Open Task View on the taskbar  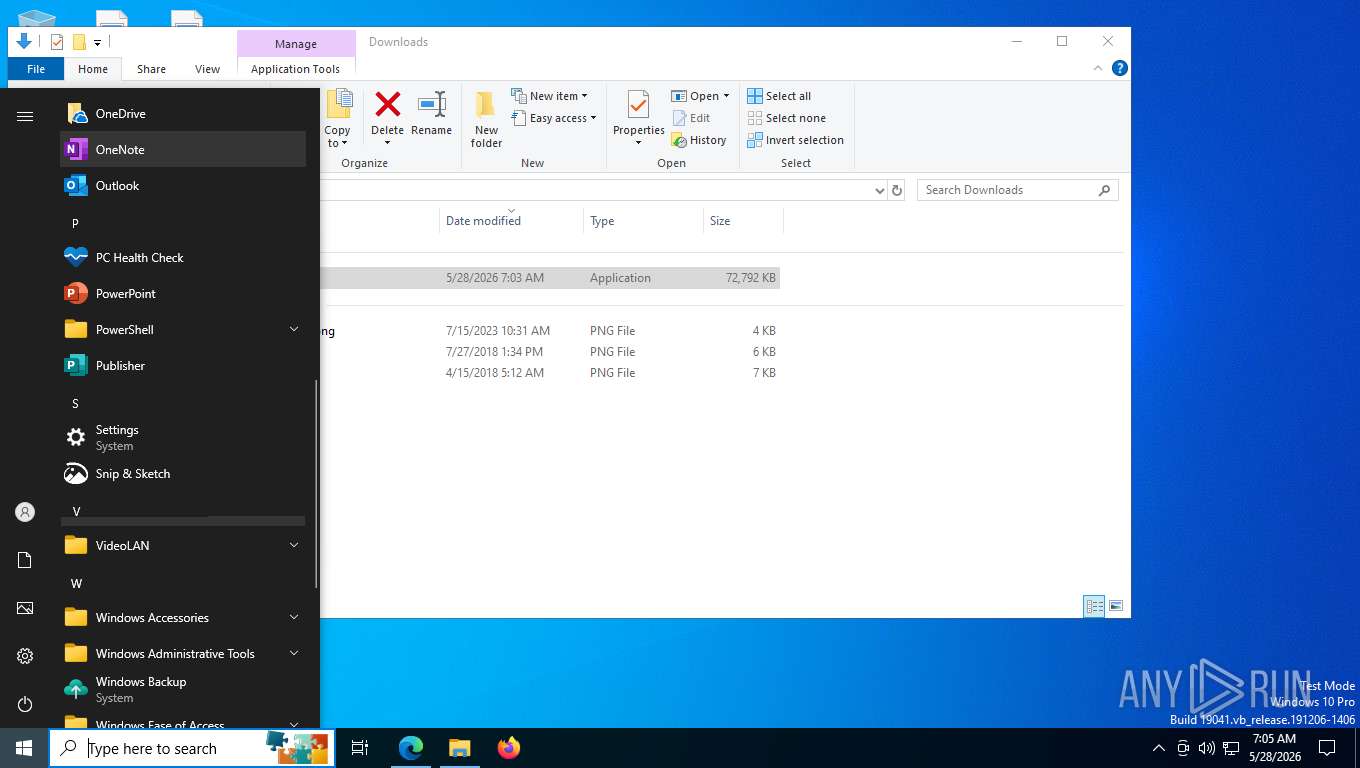[x=360, y=748]
